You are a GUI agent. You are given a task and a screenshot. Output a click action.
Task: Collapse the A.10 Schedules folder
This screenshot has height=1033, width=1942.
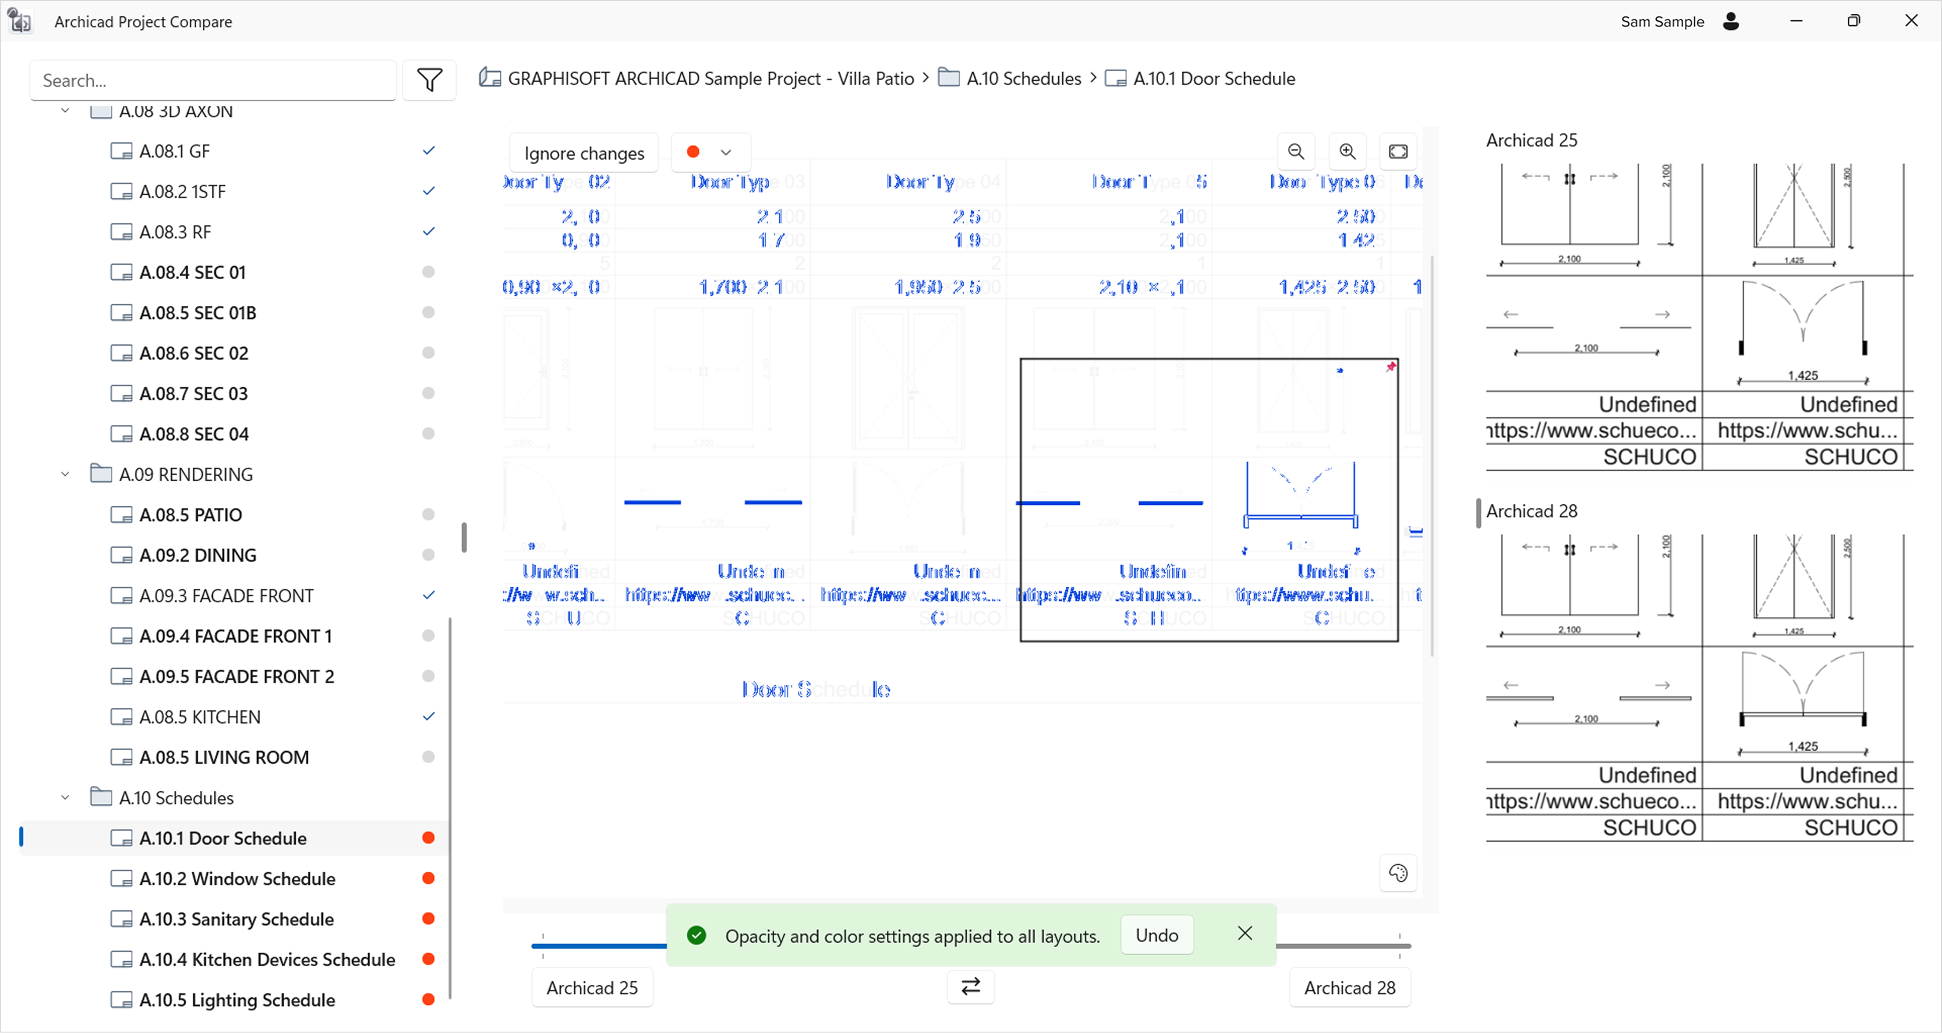(66, 798)
